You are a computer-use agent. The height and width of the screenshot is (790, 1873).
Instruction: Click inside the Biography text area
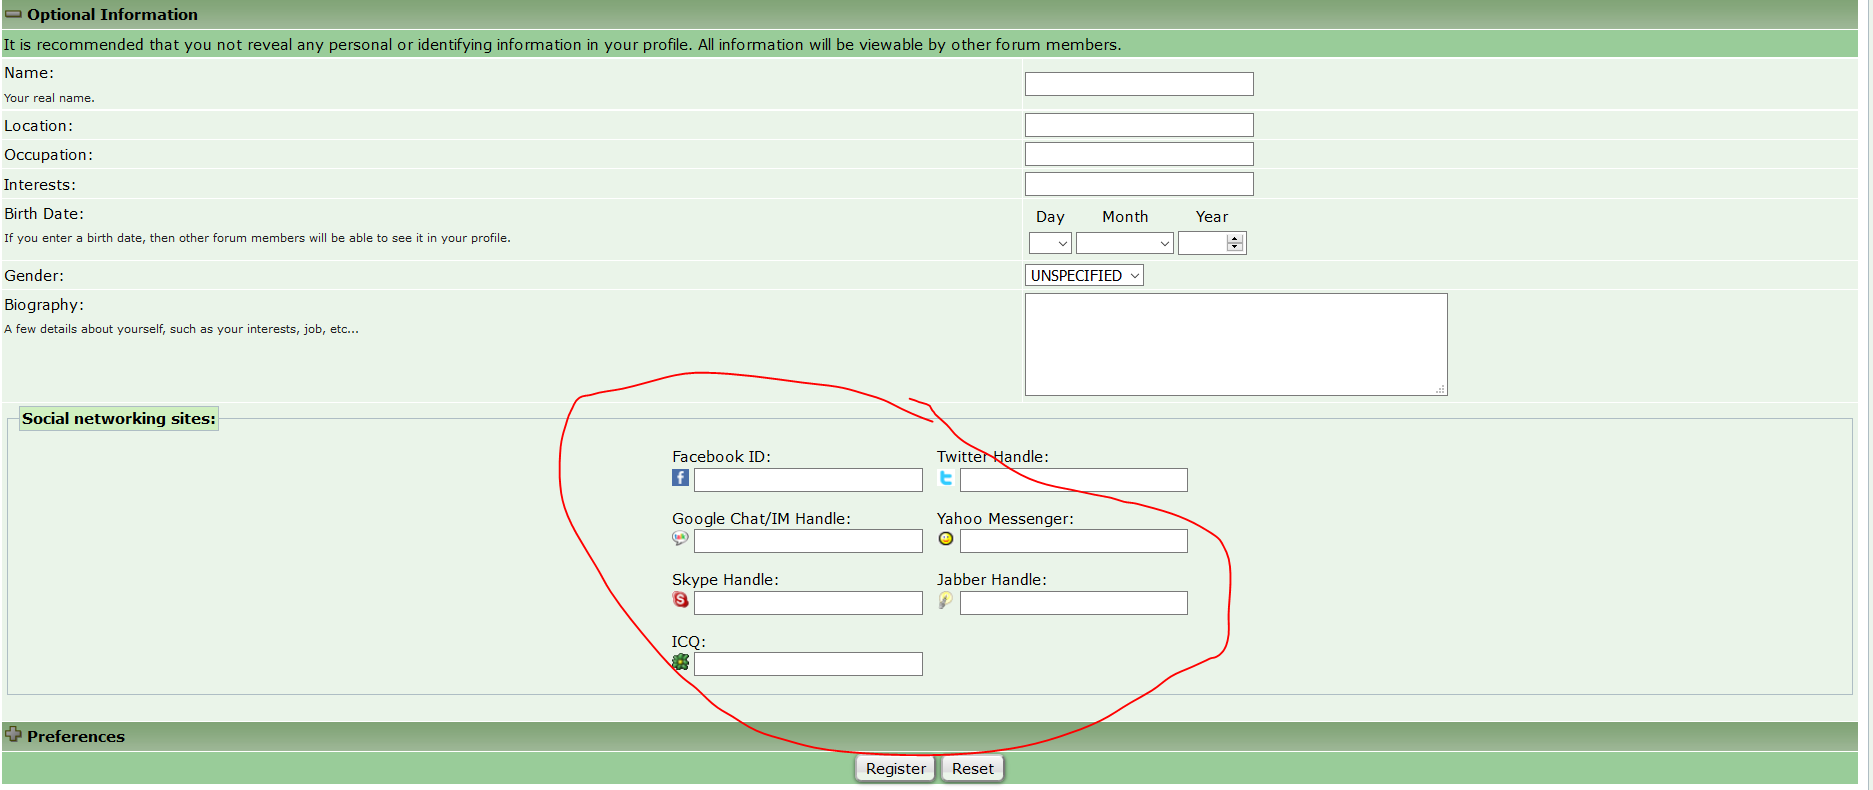click(x=1235, y=344)
